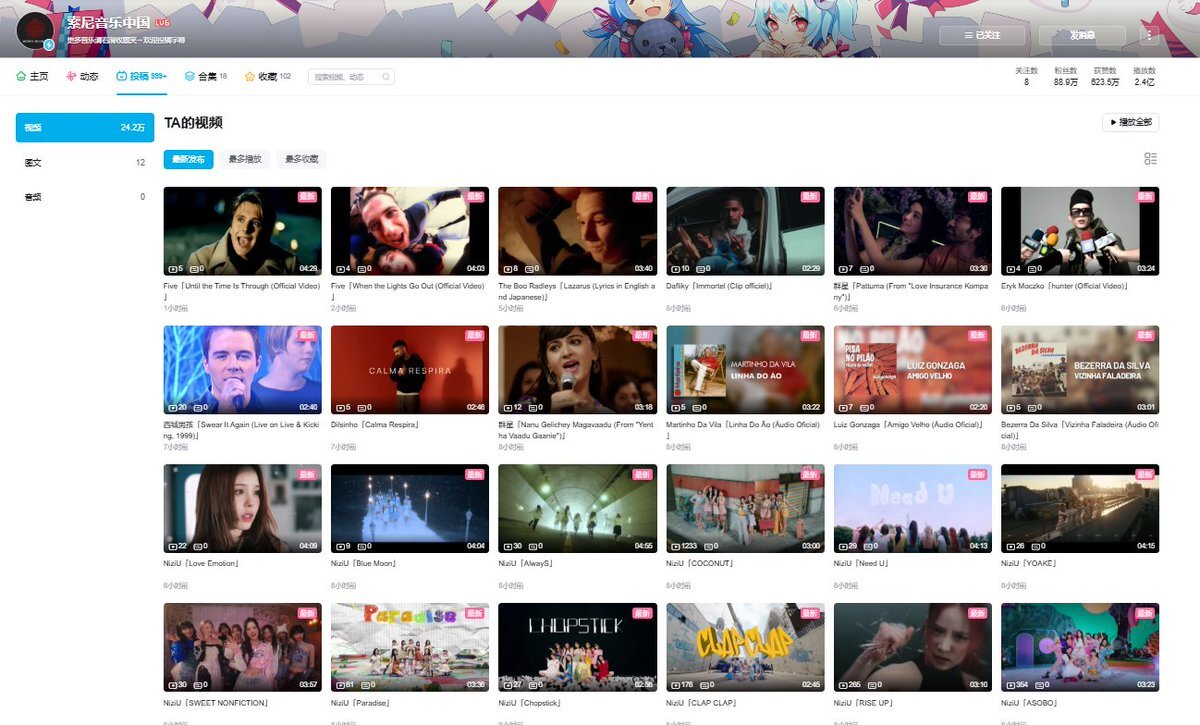The height and width of the screenshot is (725, 1200).
Task: Click the 索尼音乐中国 profile avatar
Action: 35,31
